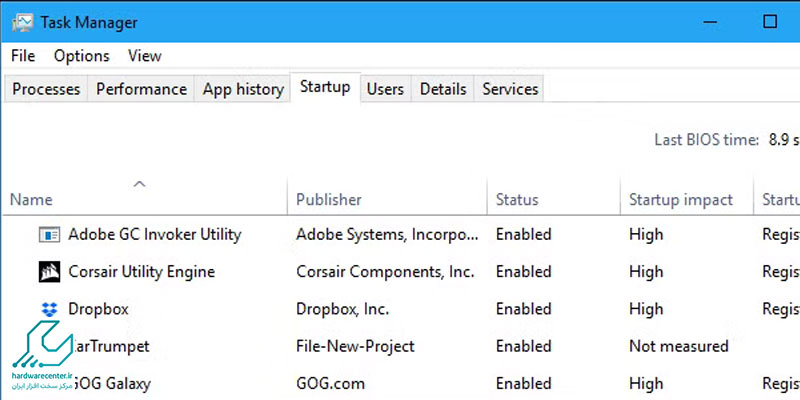Click the Not measured startup impact value
This screenshot has width=800, height=400.
[x=679, y=346]
